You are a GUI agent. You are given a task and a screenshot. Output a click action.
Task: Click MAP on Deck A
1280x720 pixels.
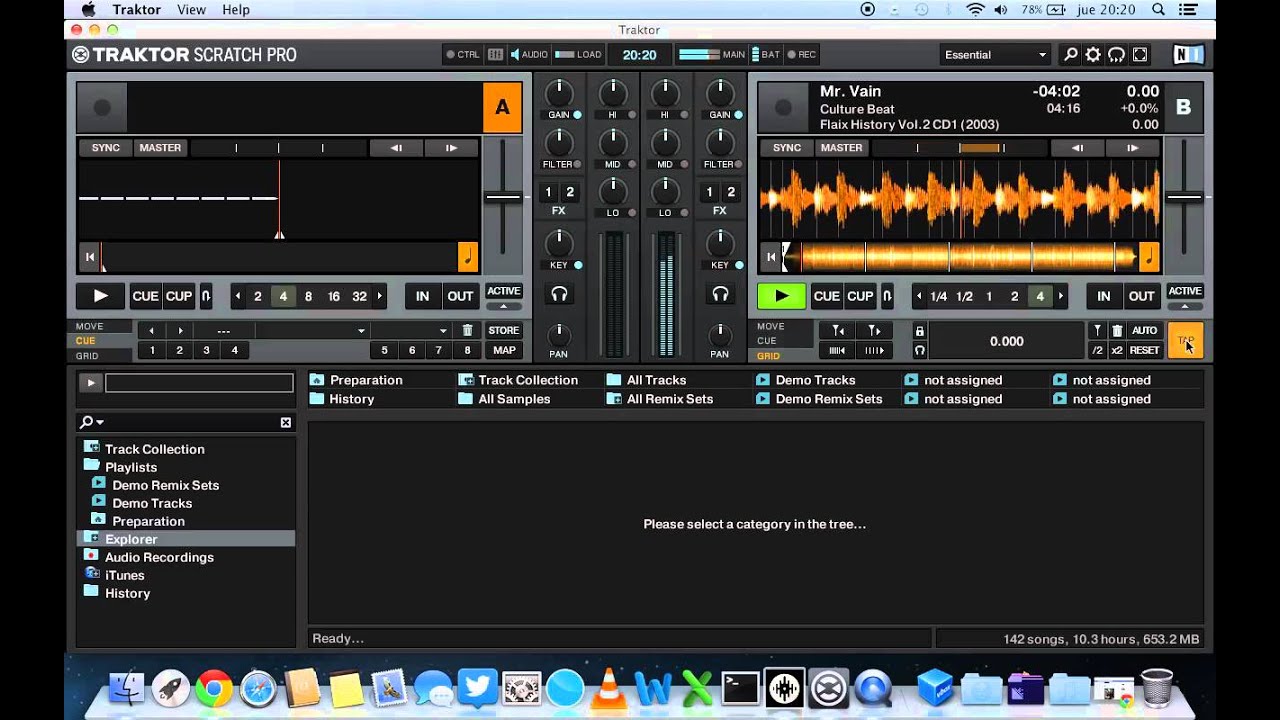[x=504, y=350]
